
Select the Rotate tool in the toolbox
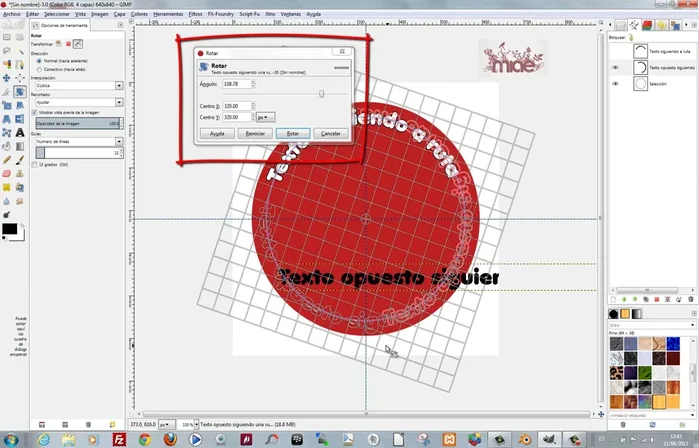20,90
